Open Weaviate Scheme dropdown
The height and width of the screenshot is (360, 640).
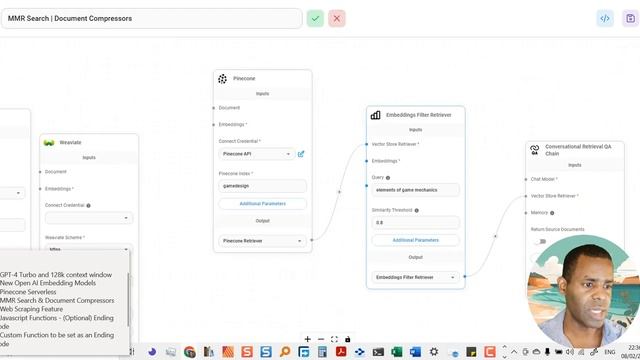[89, 249]
